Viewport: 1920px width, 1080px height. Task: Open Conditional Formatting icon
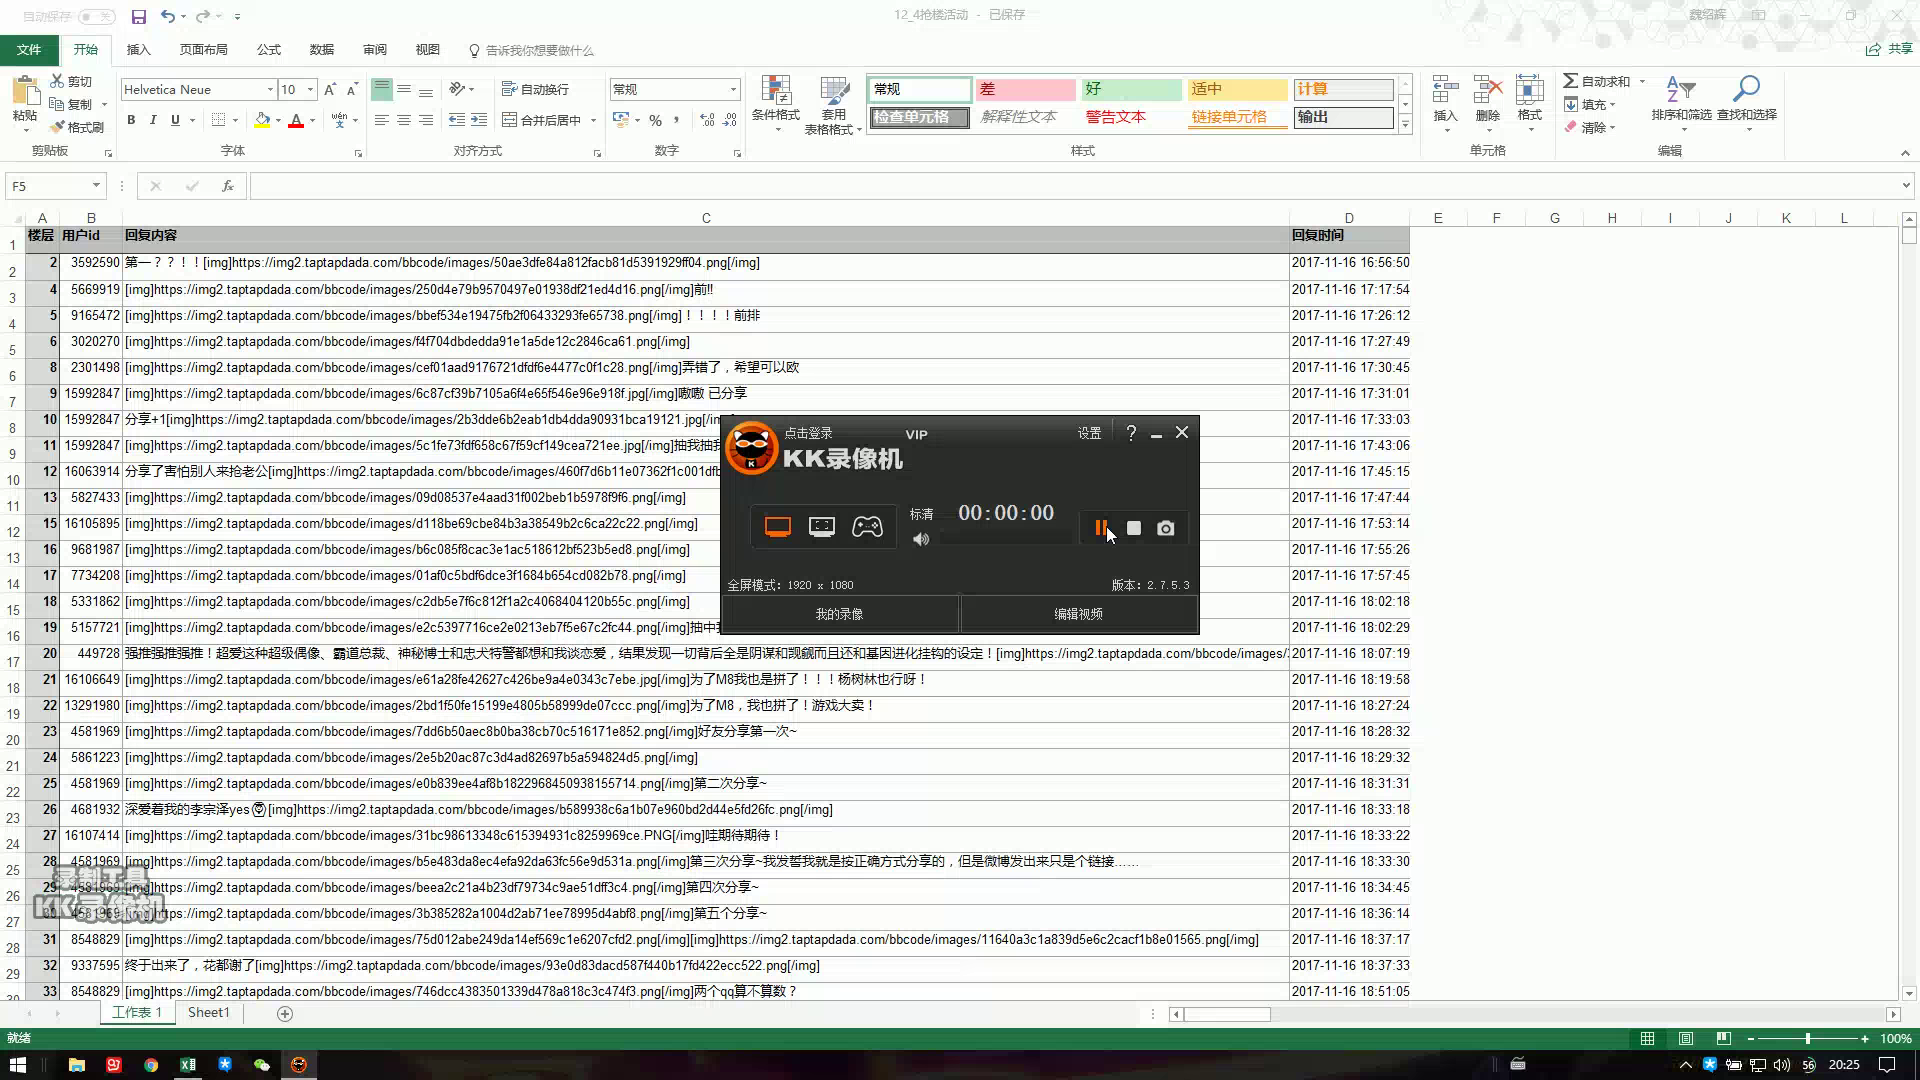click(775, 90)
